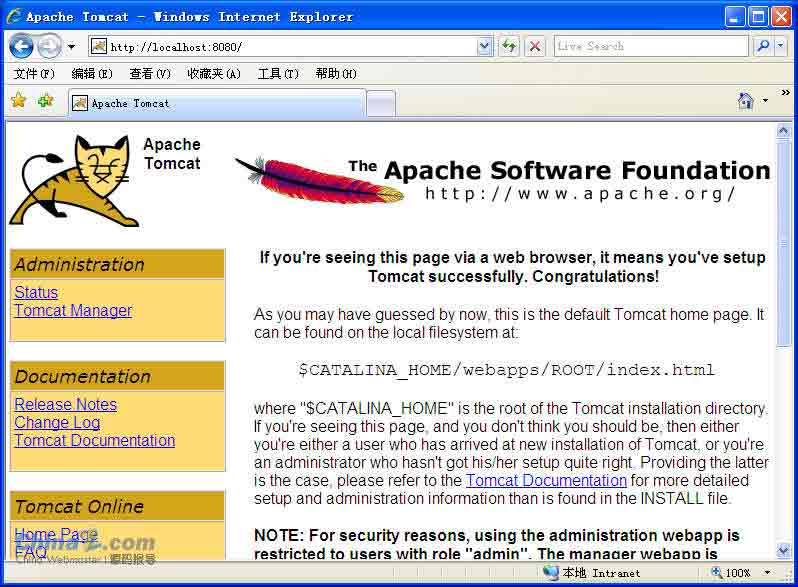This screenshot has width=798, height=587.
Task: Open the Release Notes link
Action: [66, 405]
